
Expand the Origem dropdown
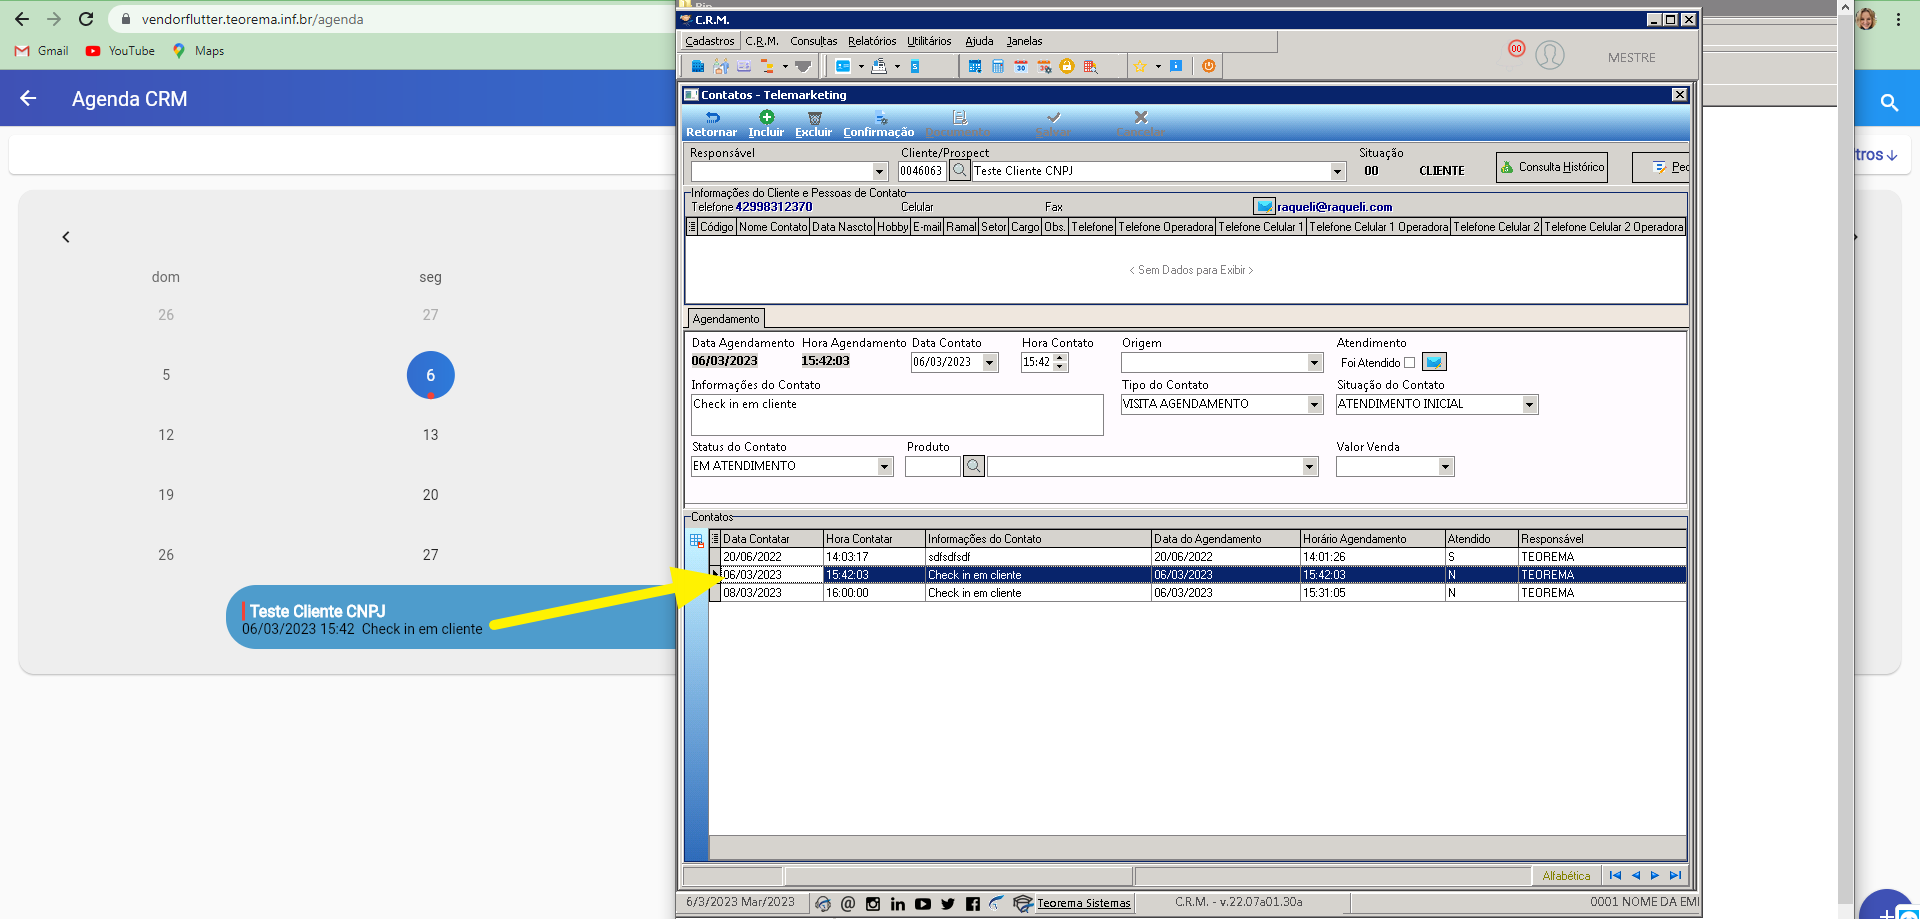pos(1315,362)
